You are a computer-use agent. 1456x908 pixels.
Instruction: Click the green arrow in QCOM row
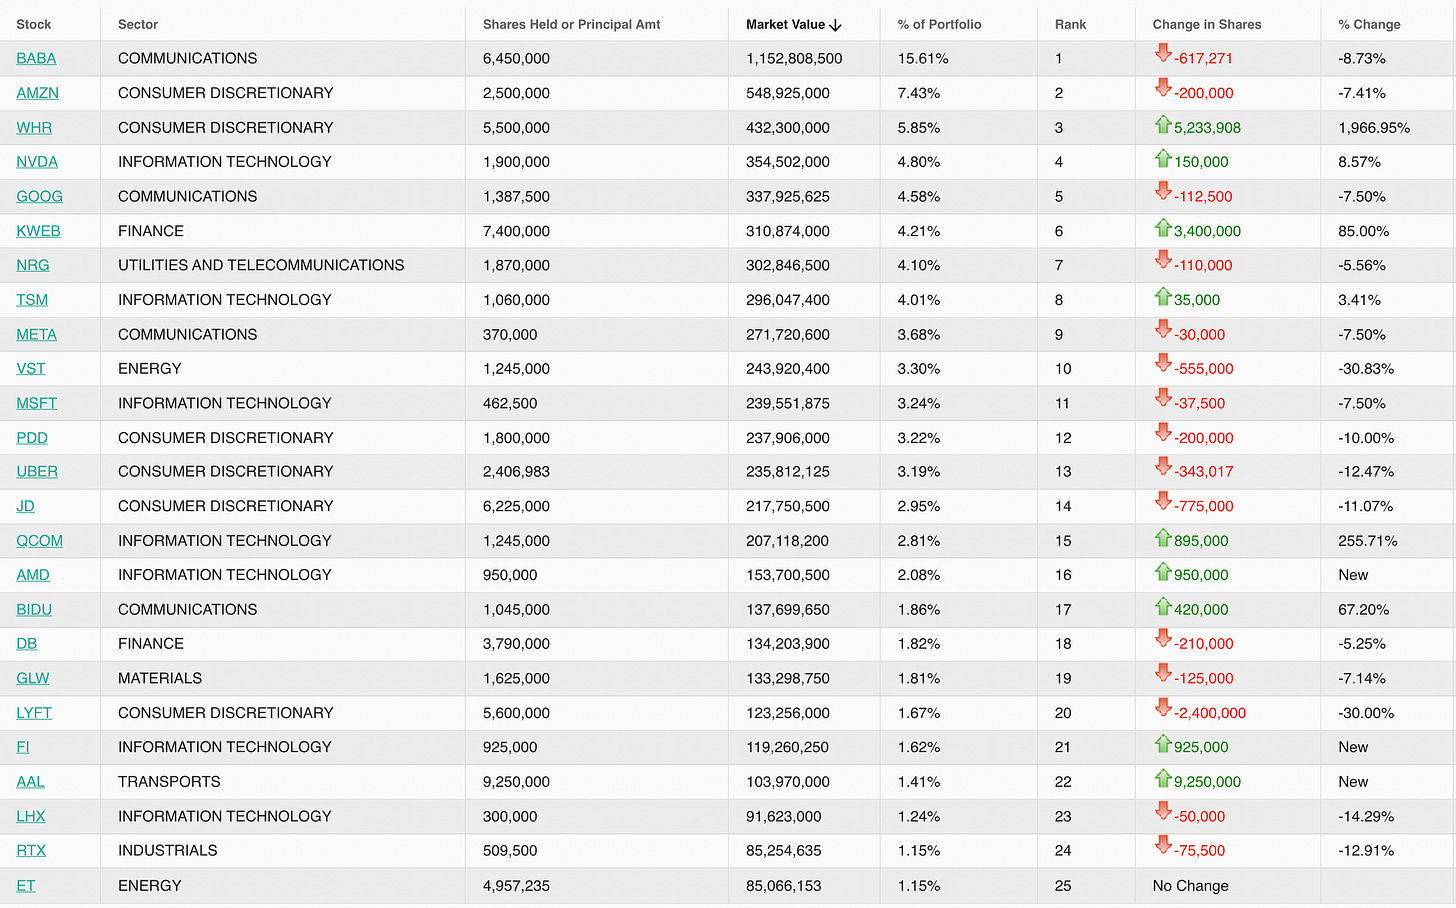click(x=1162, y=538)
